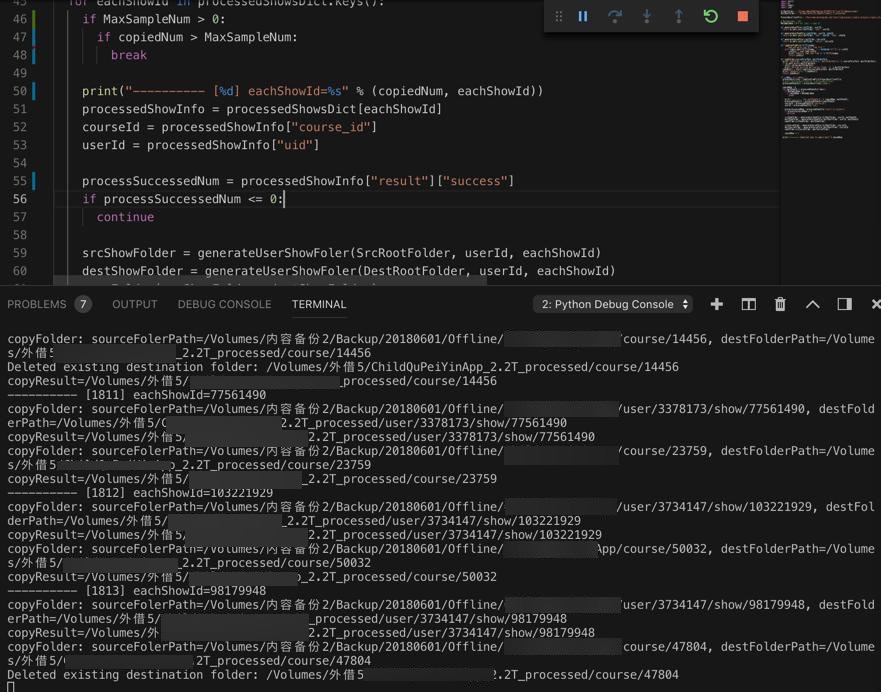
Task: Click terminal line '[1811] eachShowId=77561490'
Action: tap(137, 395)
